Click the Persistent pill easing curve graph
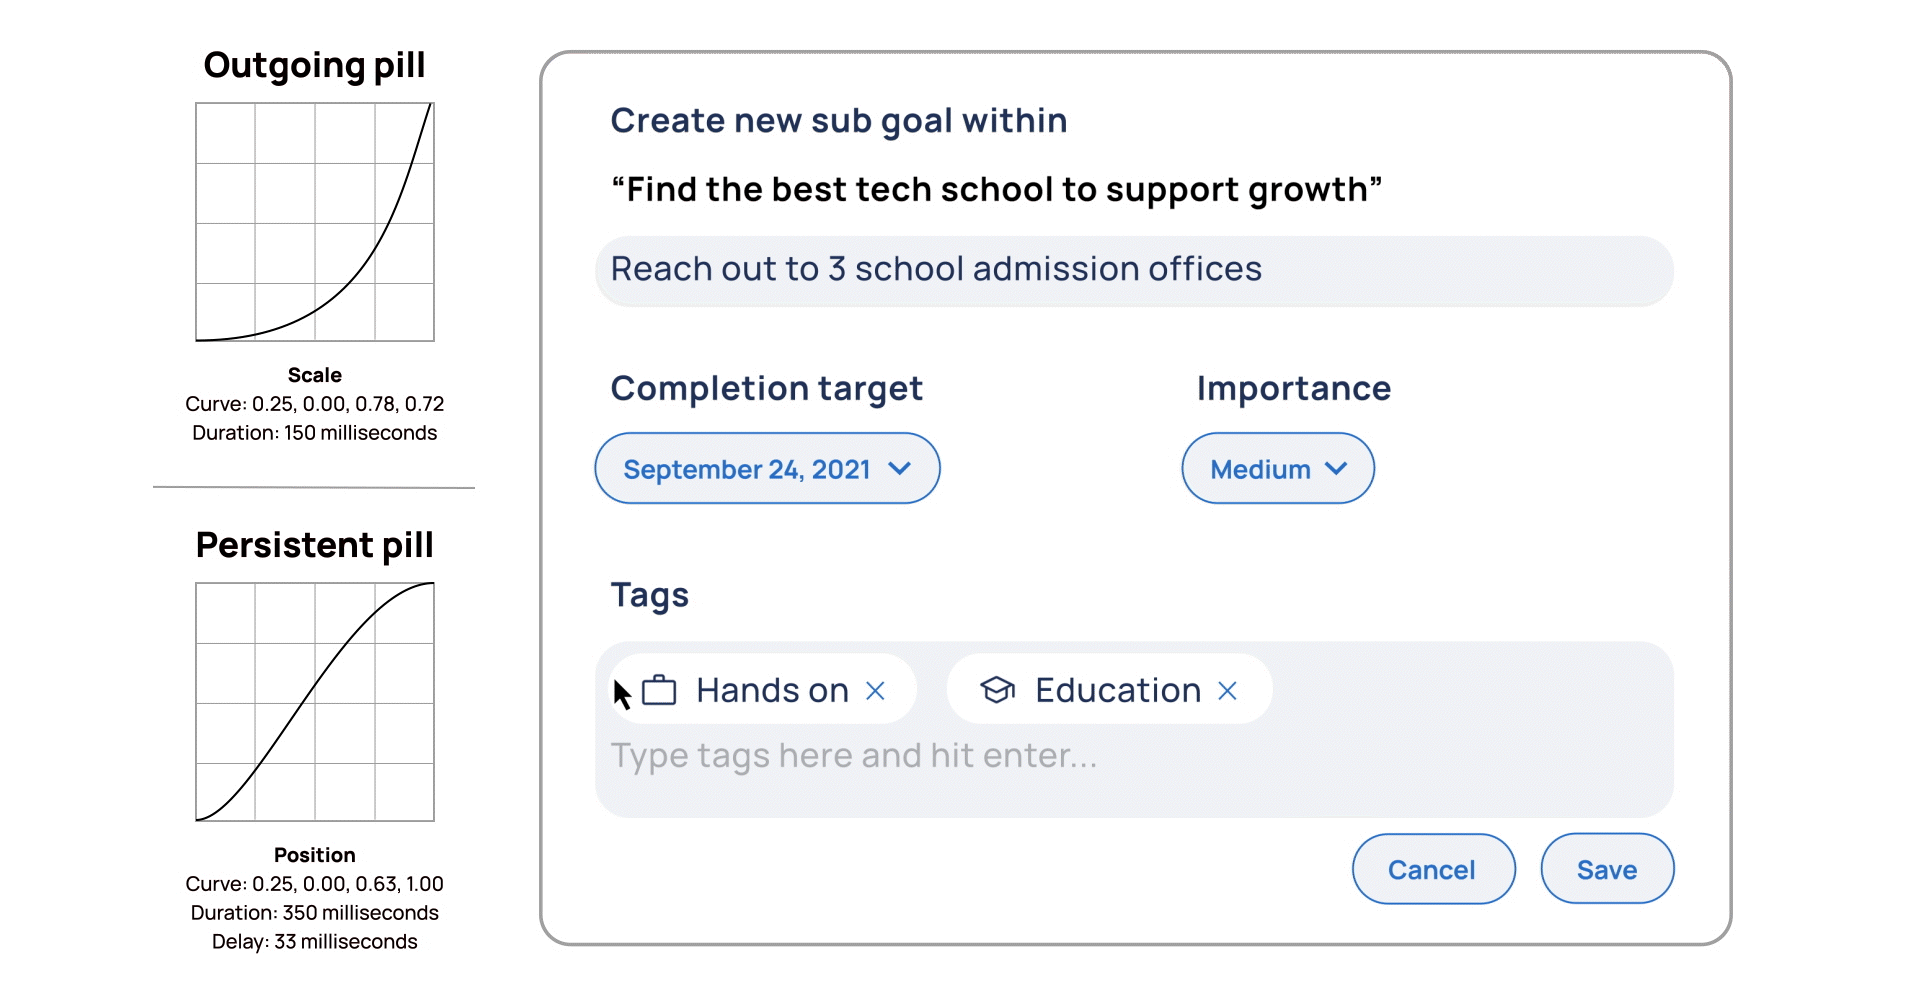The width and height of the screenshot is (1920, 1000). pyautogui.click(x=315, y=702)
